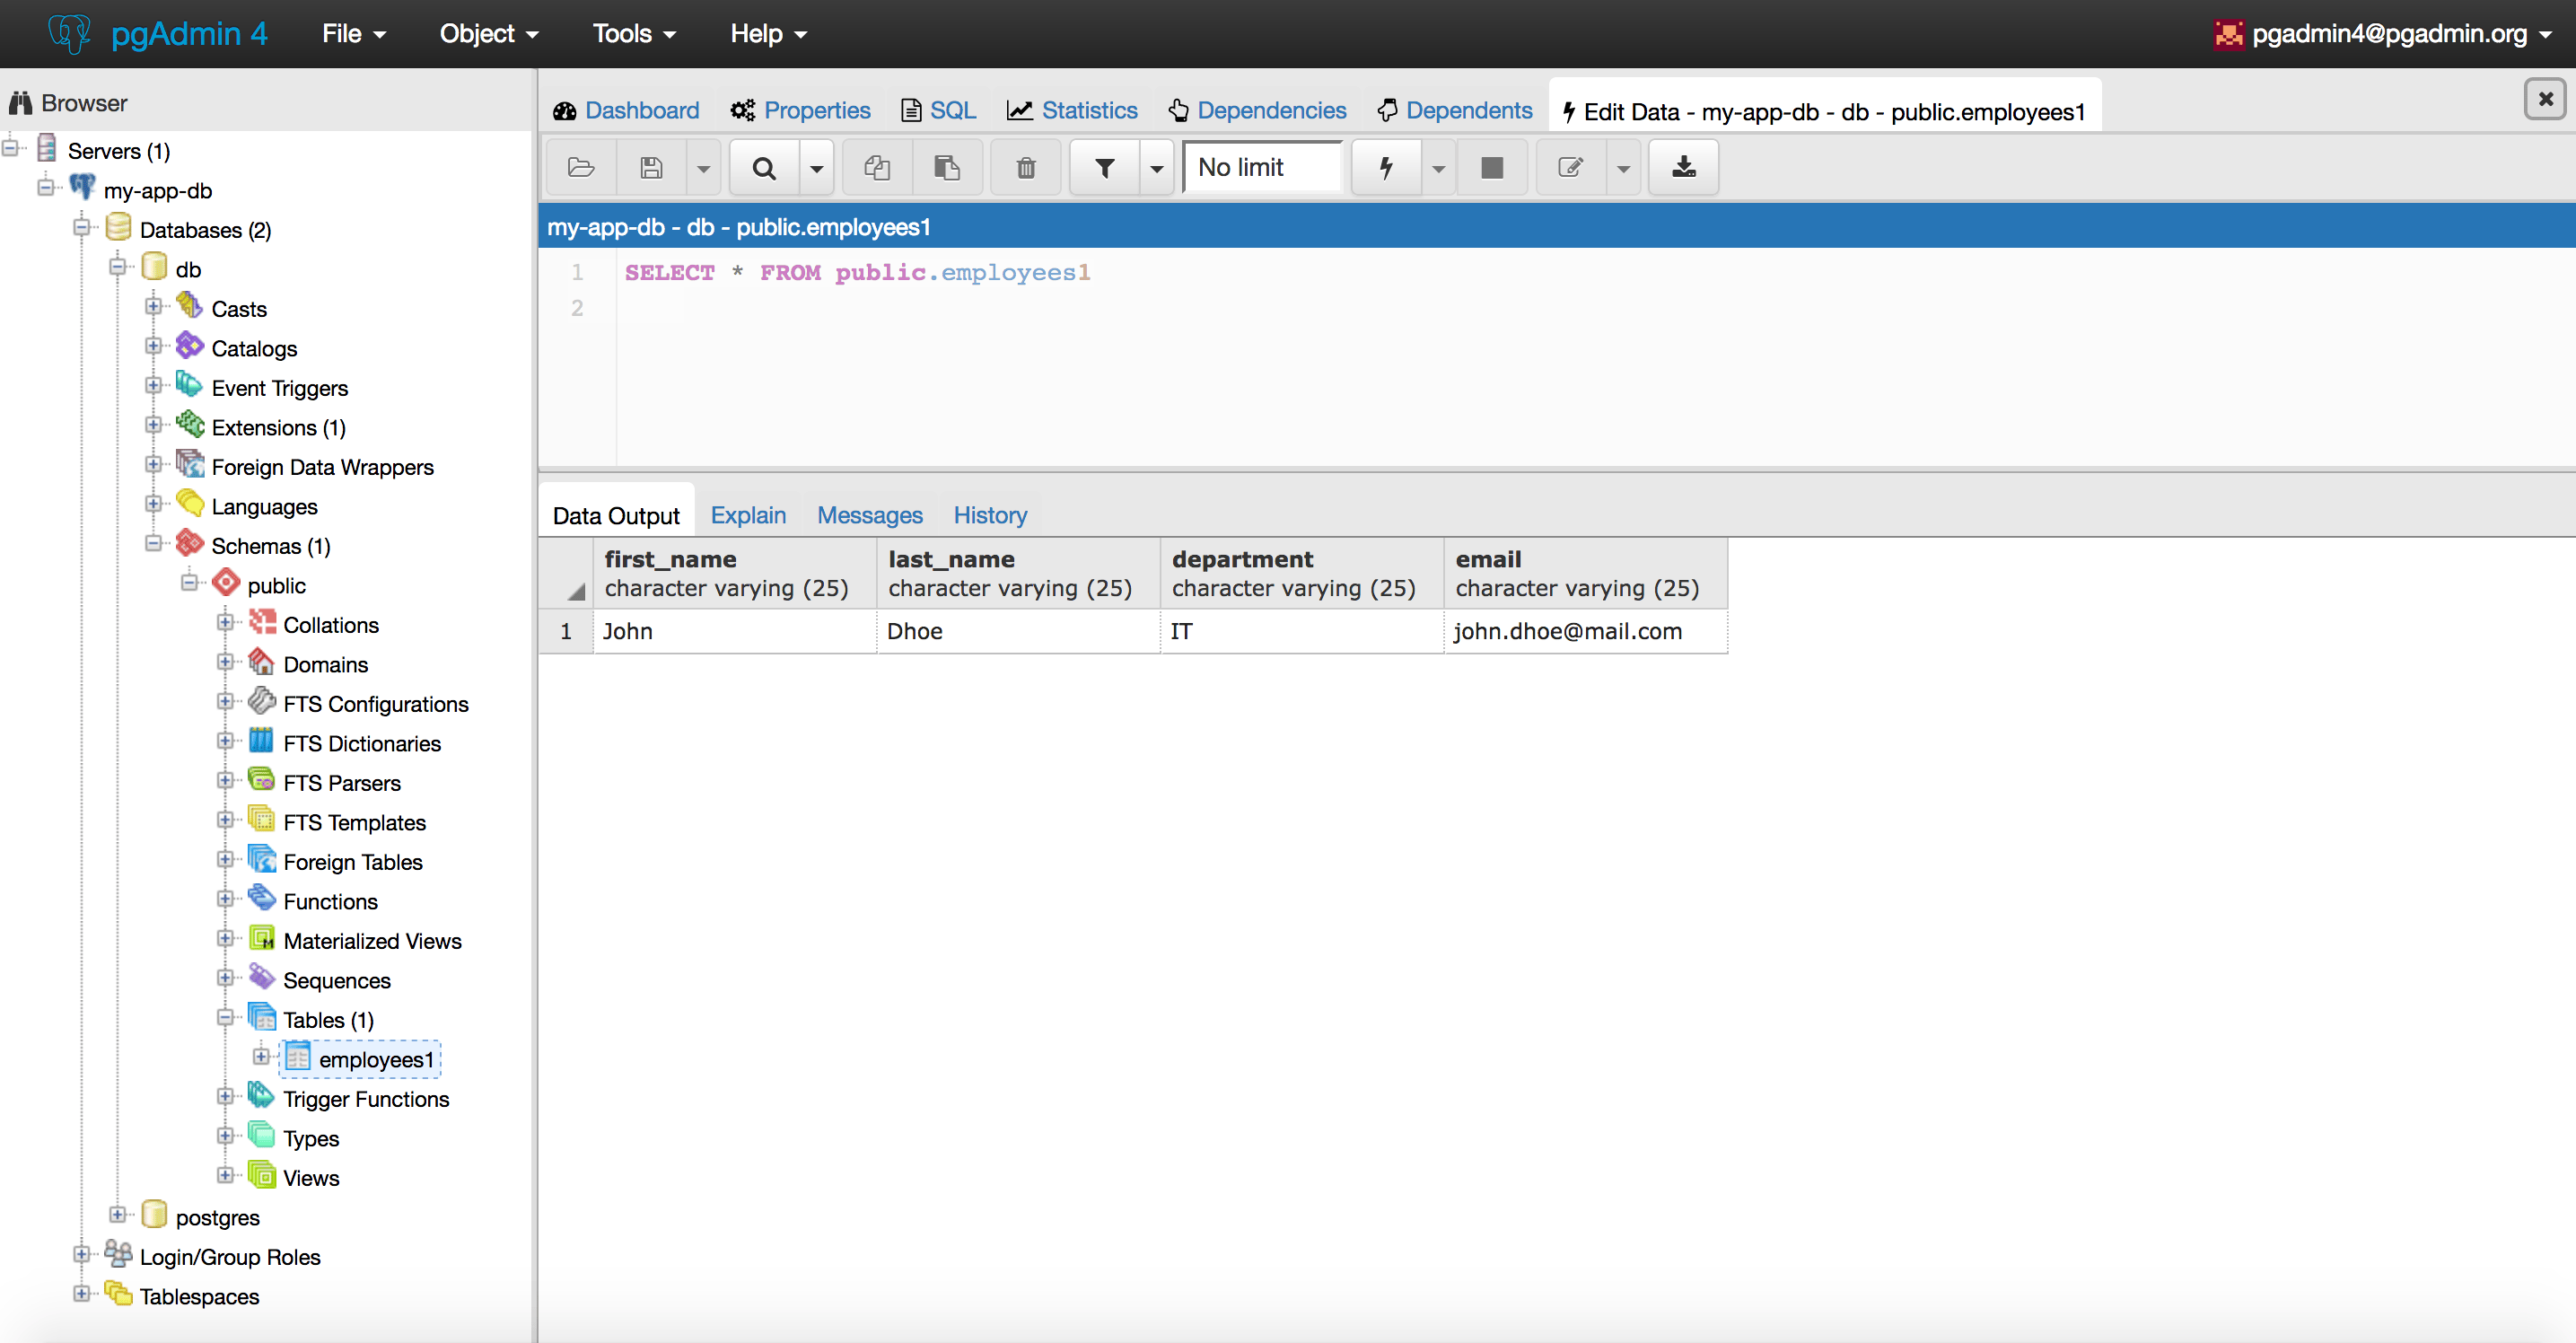Click the first_name column header
The image size is (2576, 1343).
(735, 573)
